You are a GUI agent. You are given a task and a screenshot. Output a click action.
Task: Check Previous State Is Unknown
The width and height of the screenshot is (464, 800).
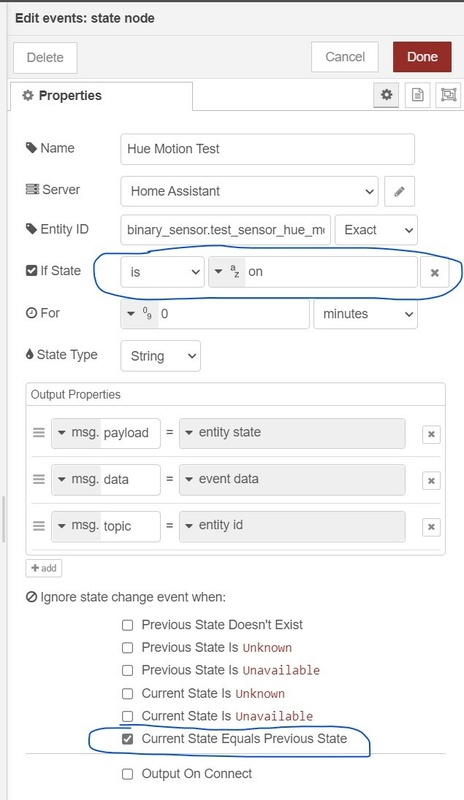[128, 647]
